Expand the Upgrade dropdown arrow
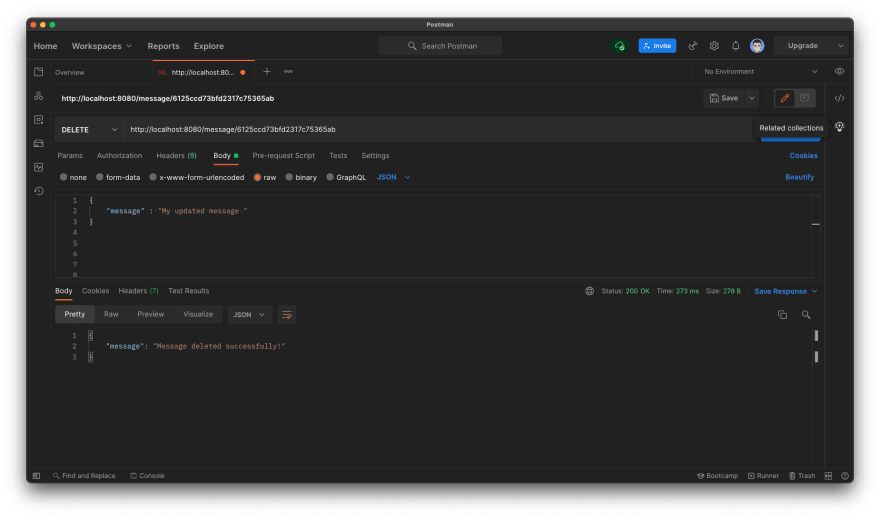 (x=840, y=46)
